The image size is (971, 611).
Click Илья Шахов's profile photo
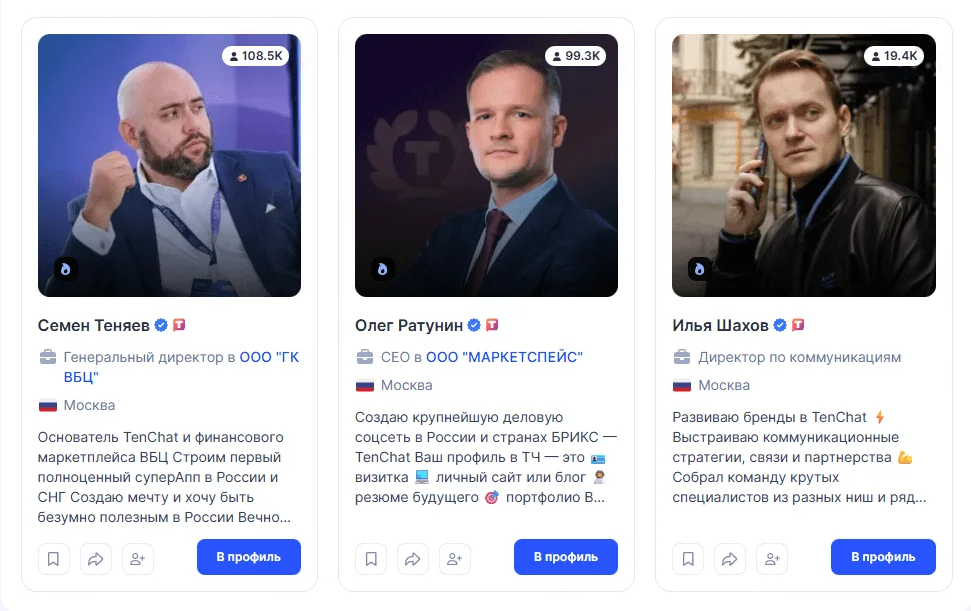click(x=803, y=165)
